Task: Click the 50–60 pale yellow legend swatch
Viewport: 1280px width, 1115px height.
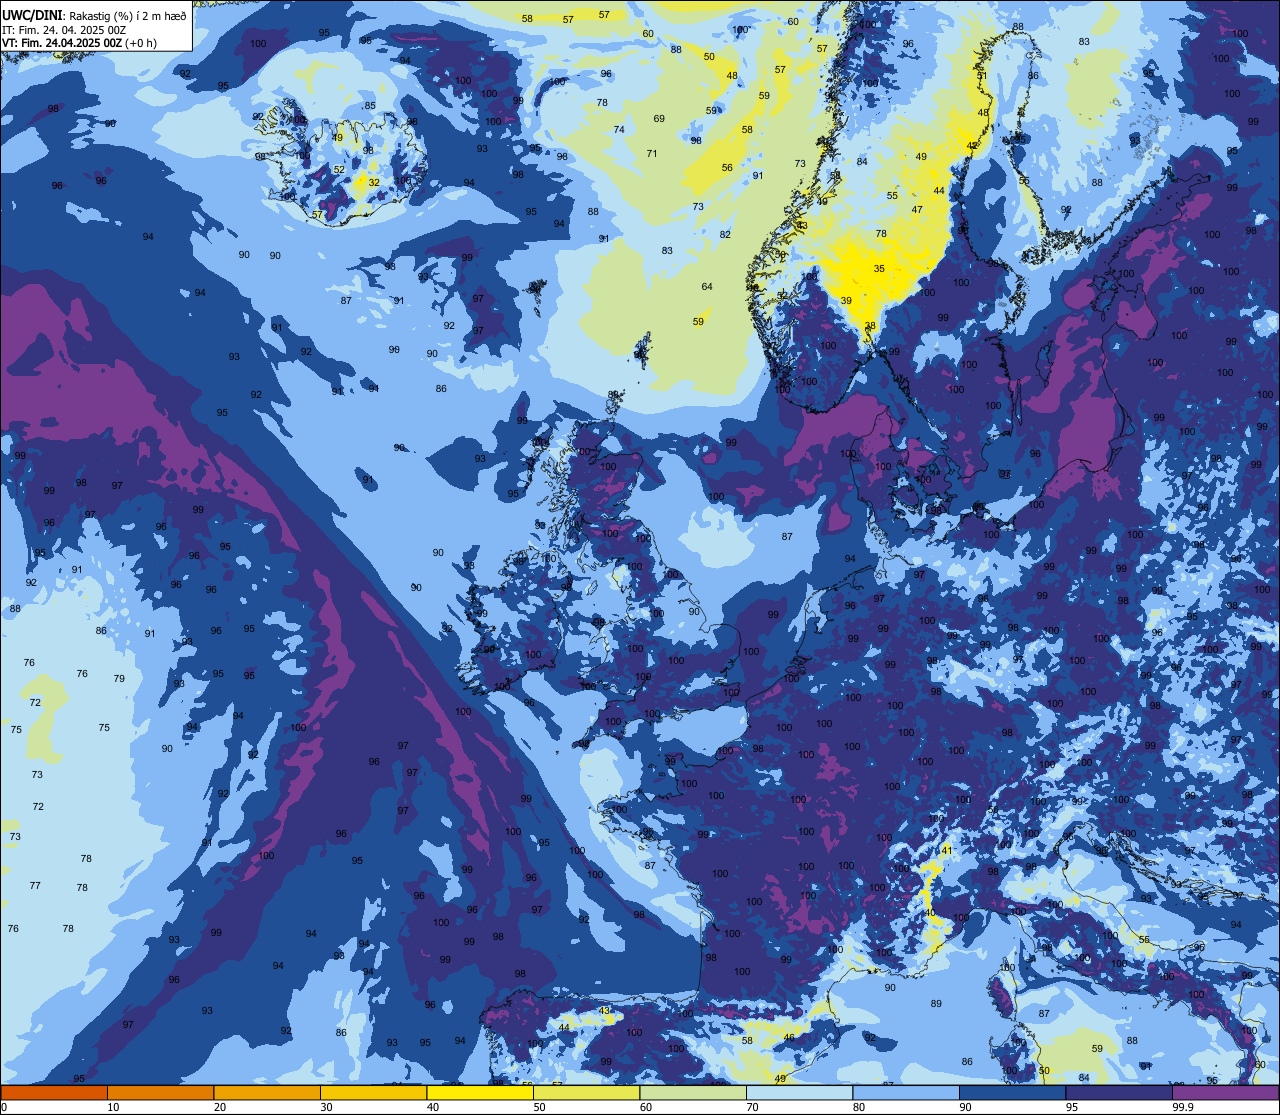Action: point(586,1092)
